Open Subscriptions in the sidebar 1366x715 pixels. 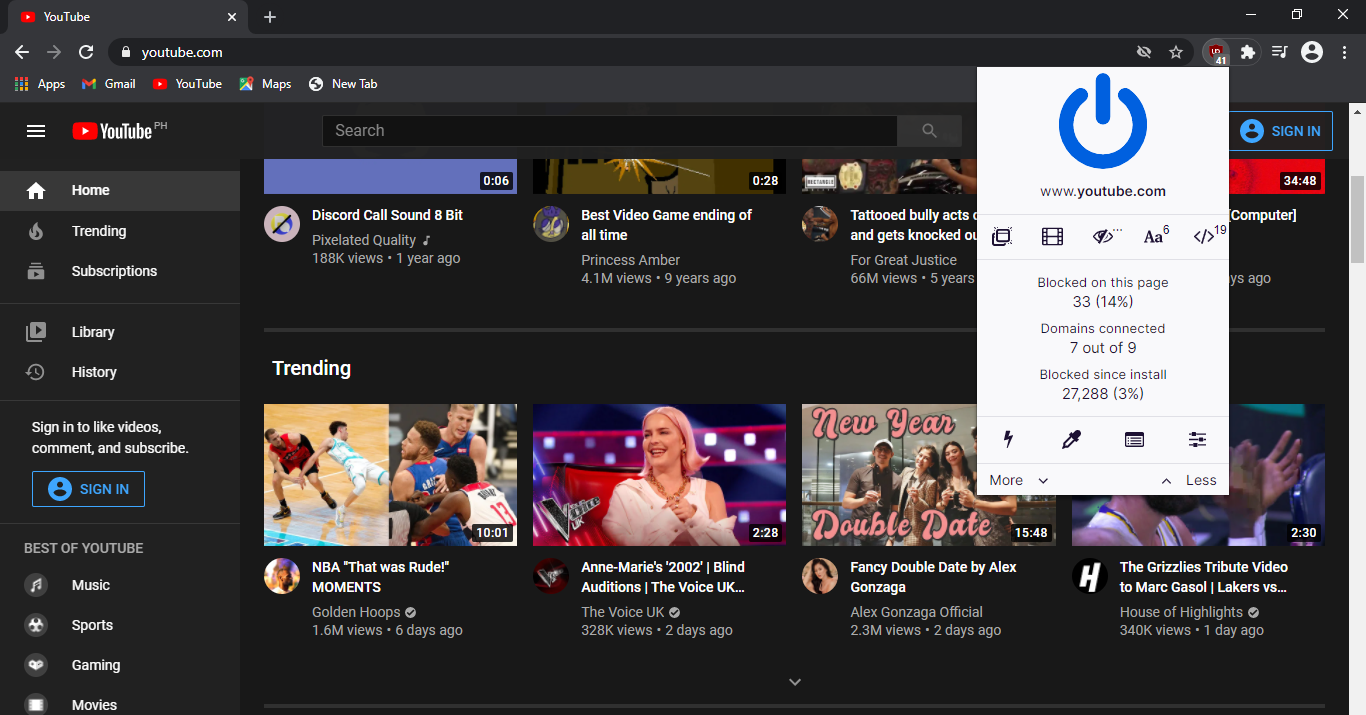pyautogui.click(x=114, y=271)
